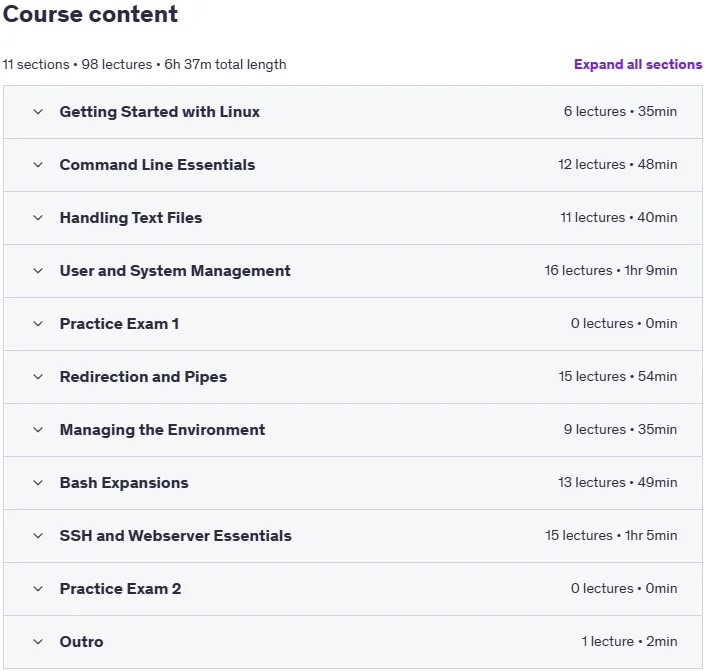Toggle chevron next to Bash Expansions
This screenshot has height=671, width=706.
(38, 483)
